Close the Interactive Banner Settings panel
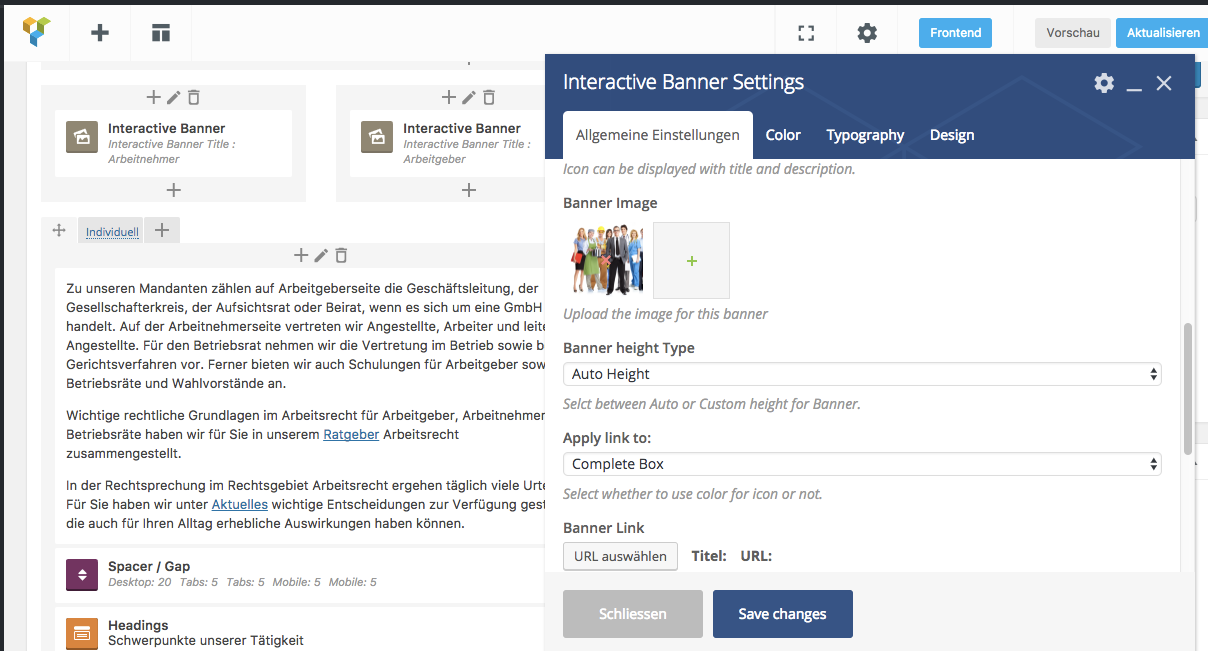 point(1164,83)
